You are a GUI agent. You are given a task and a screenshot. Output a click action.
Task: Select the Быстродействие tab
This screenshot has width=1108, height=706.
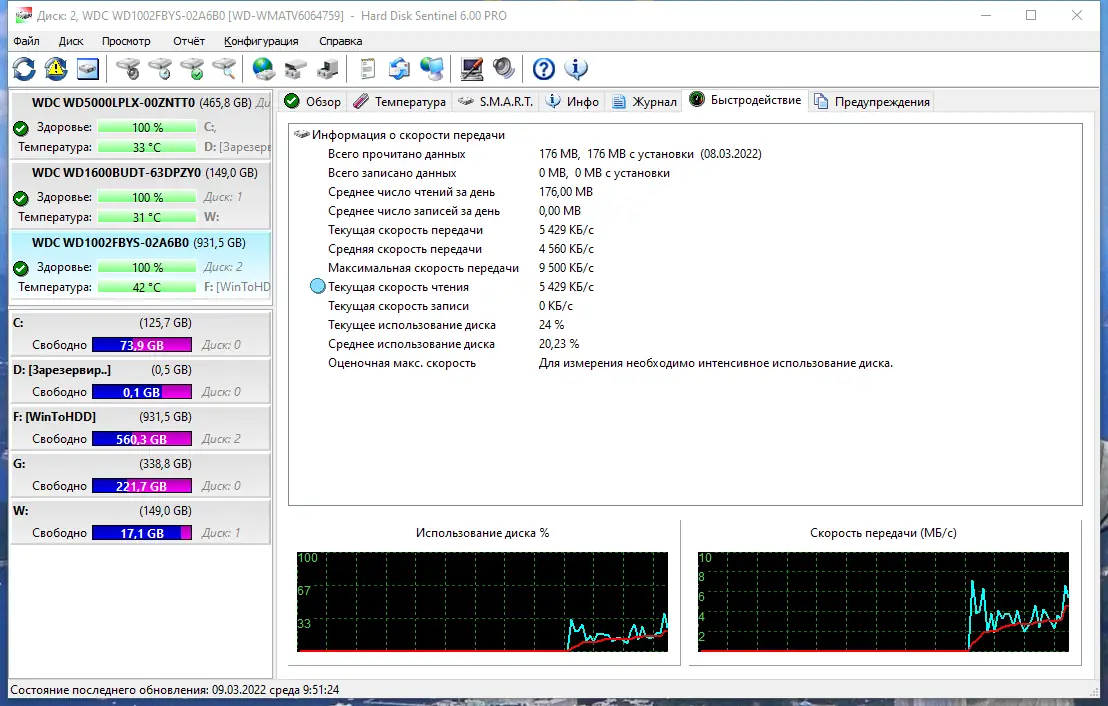(x=745, y=100)
